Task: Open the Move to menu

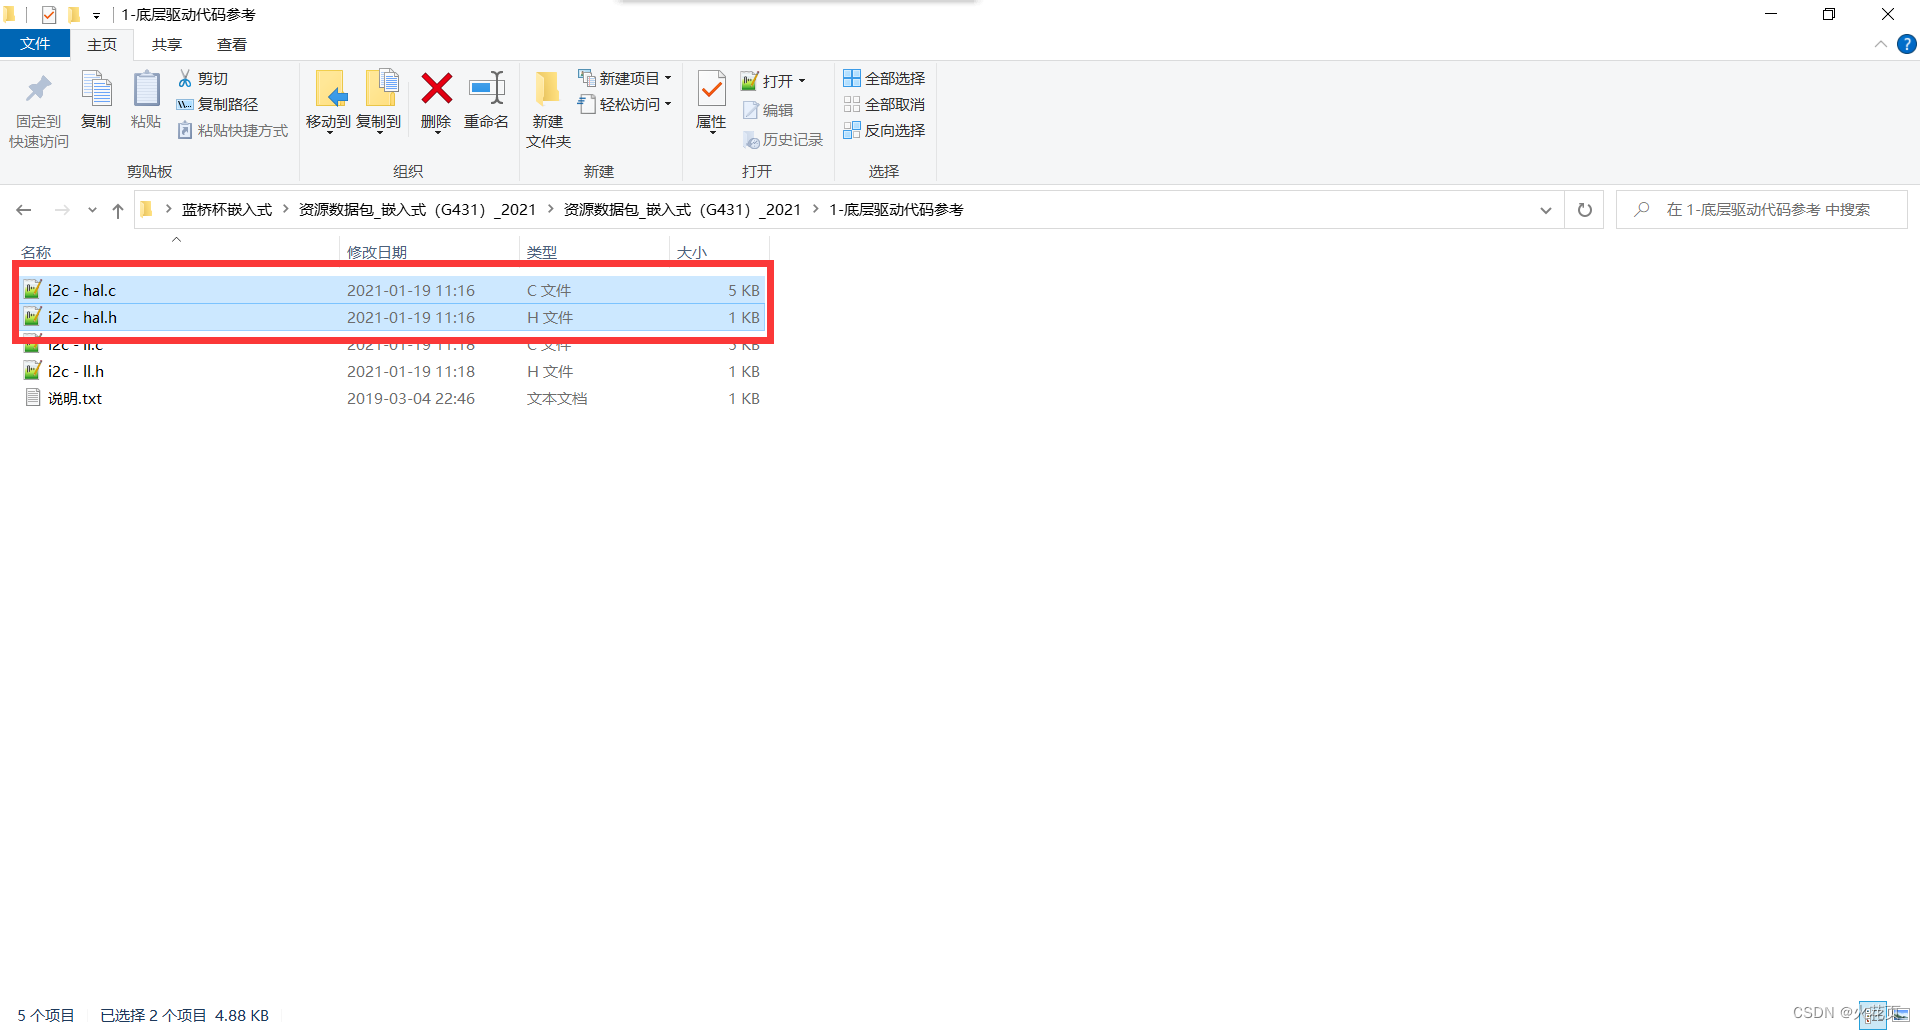Action: click(x=328, y=101)
